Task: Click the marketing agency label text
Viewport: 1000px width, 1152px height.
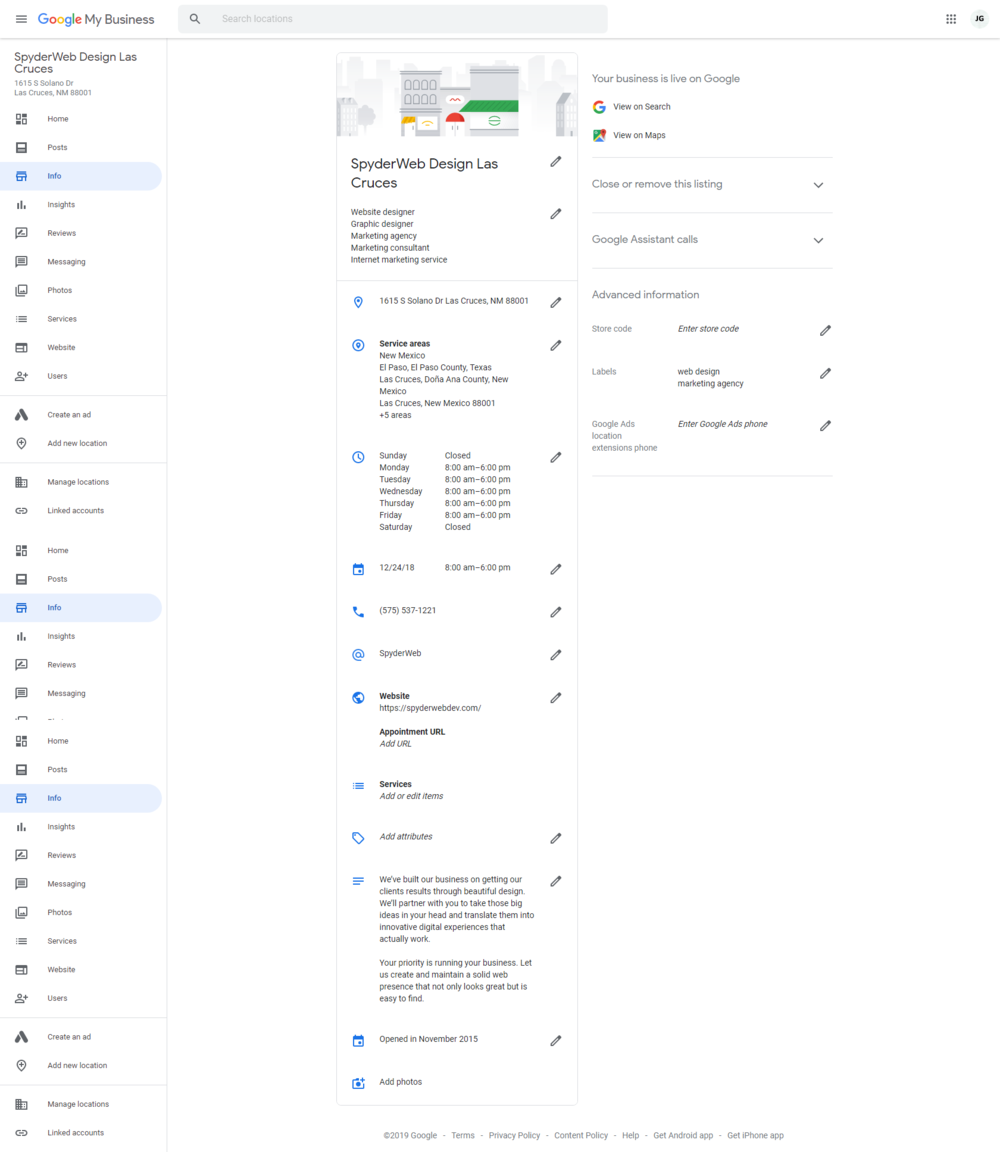Action: pos(711,384)
